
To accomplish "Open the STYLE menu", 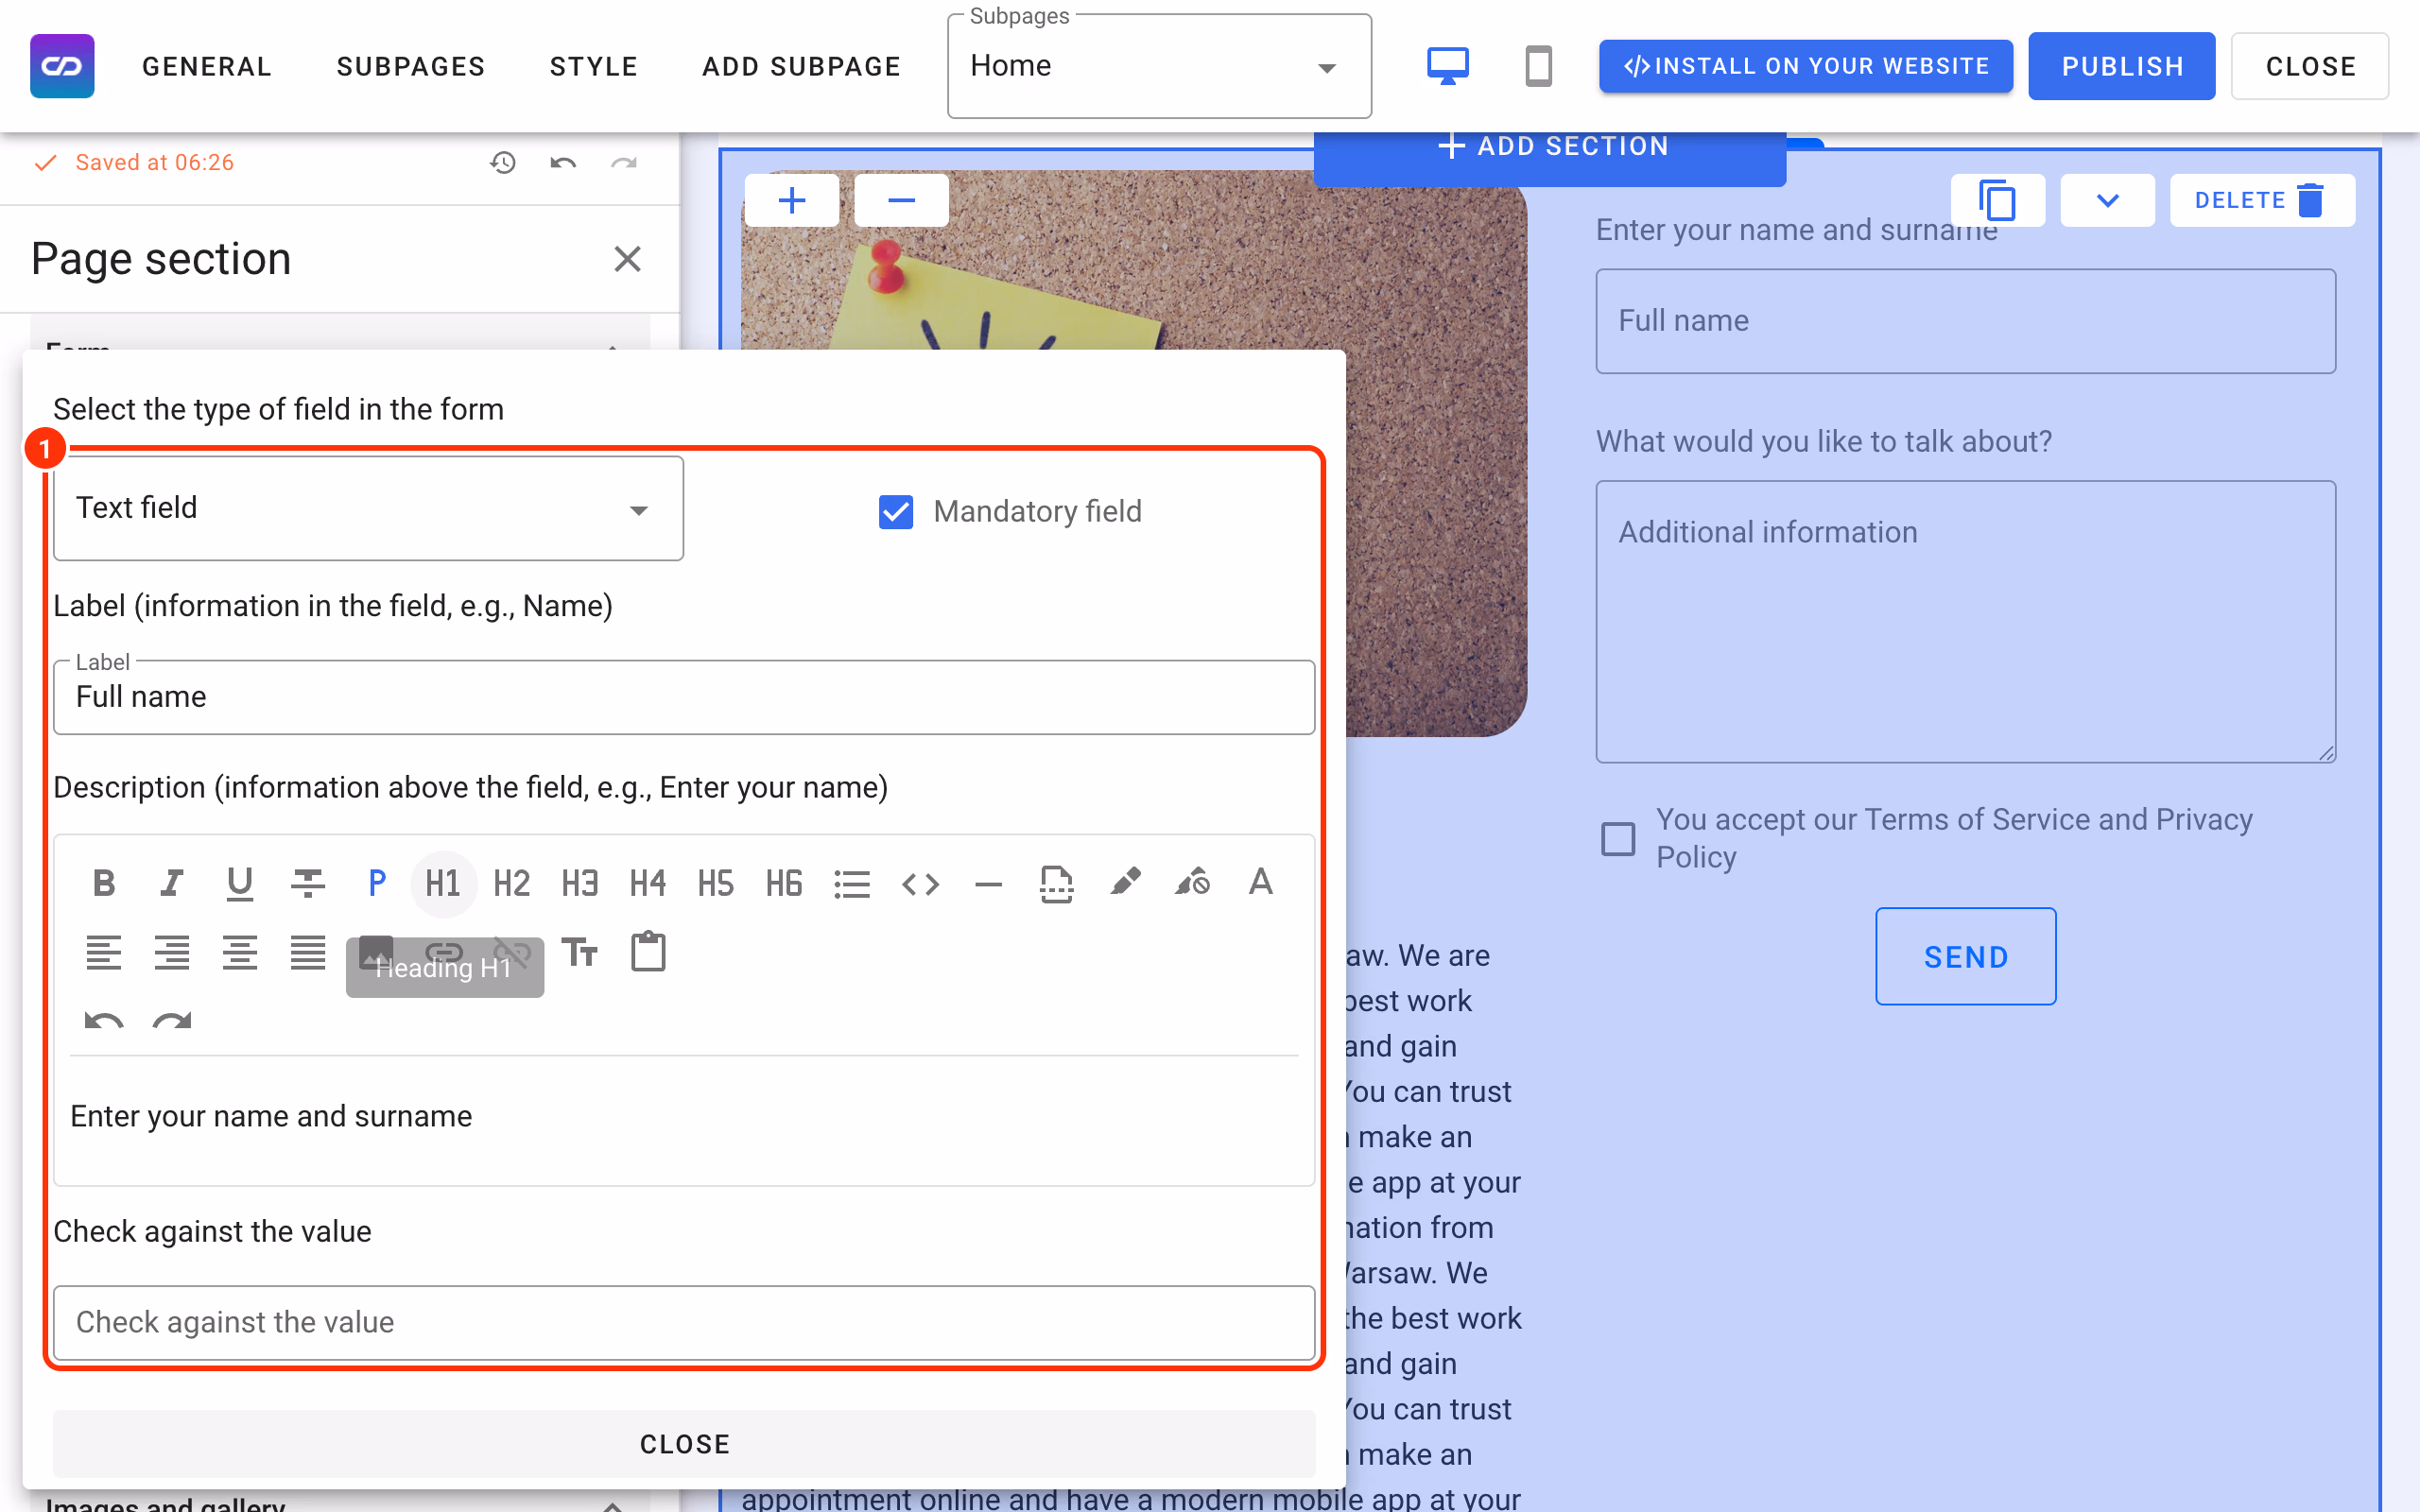I will [x=594, y=66].
